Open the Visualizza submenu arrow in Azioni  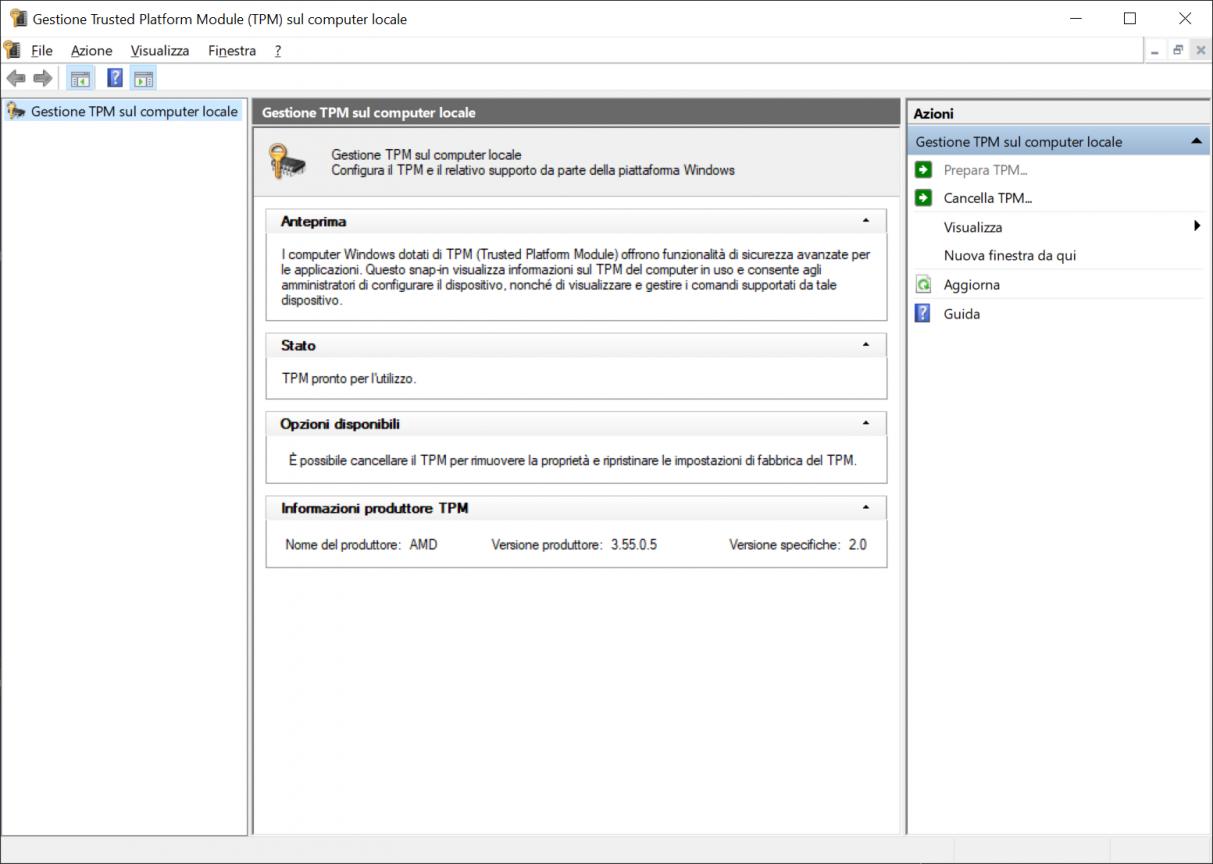(x=1197, y=227)
